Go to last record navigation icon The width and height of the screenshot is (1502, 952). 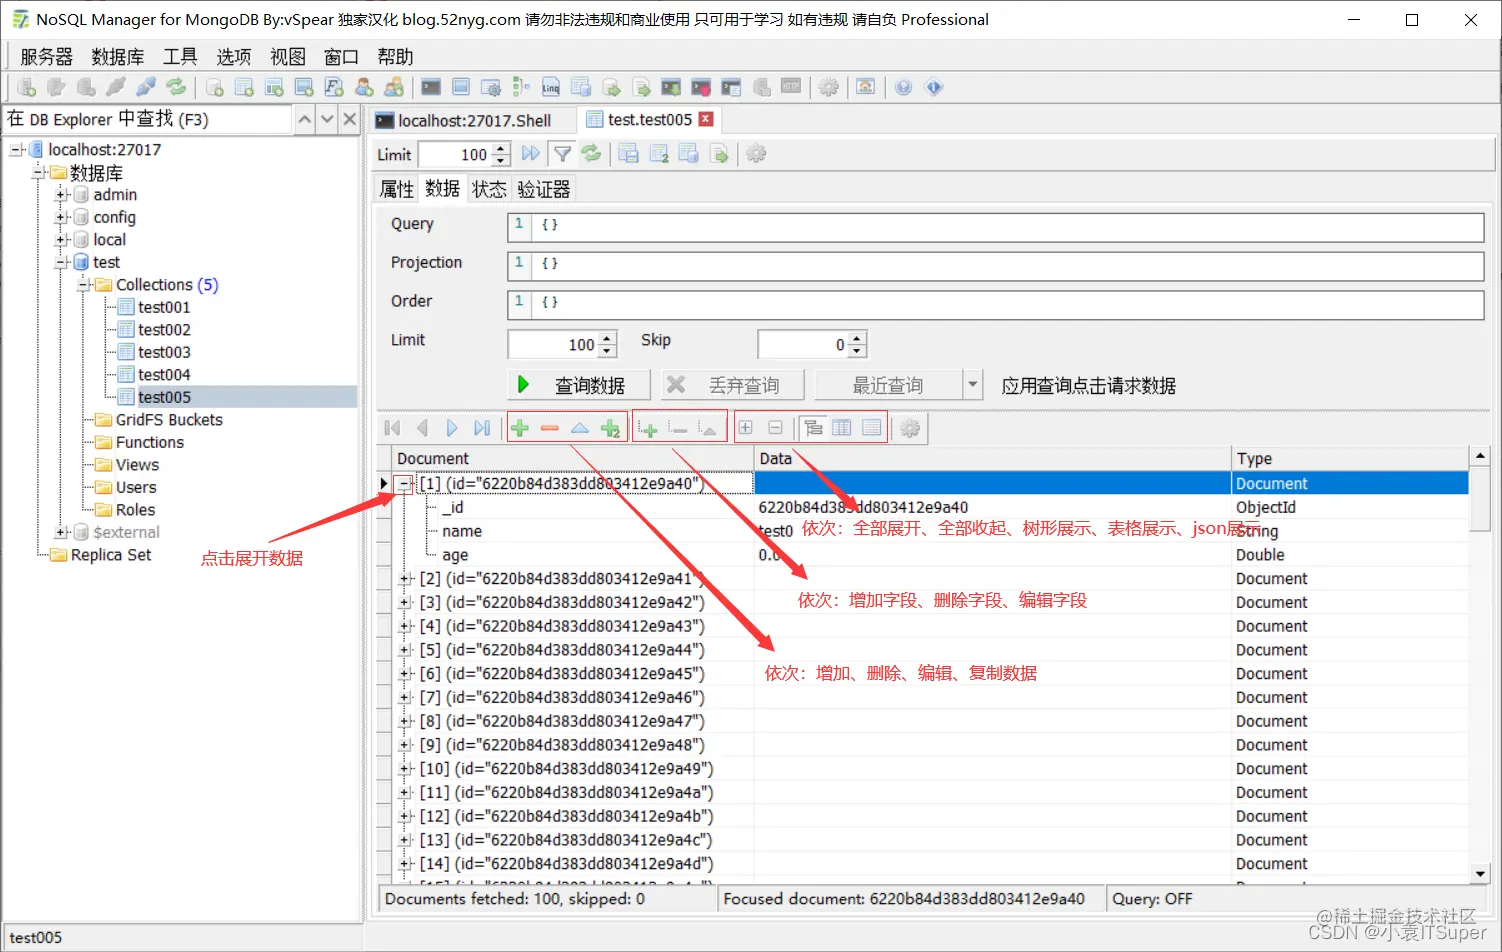(x=482, y=428)
